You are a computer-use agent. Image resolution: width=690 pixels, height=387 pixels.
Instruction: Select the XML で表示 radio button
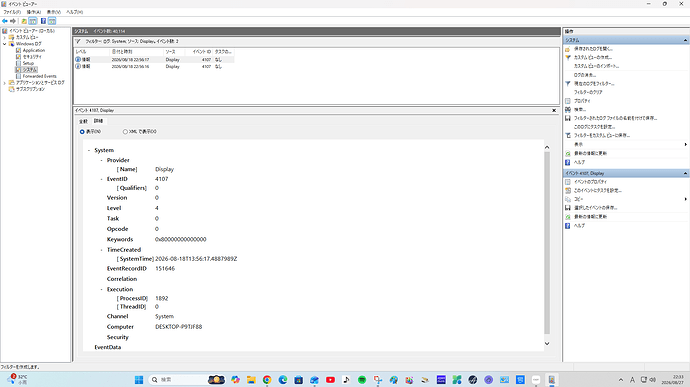click(x=125, y=132)
